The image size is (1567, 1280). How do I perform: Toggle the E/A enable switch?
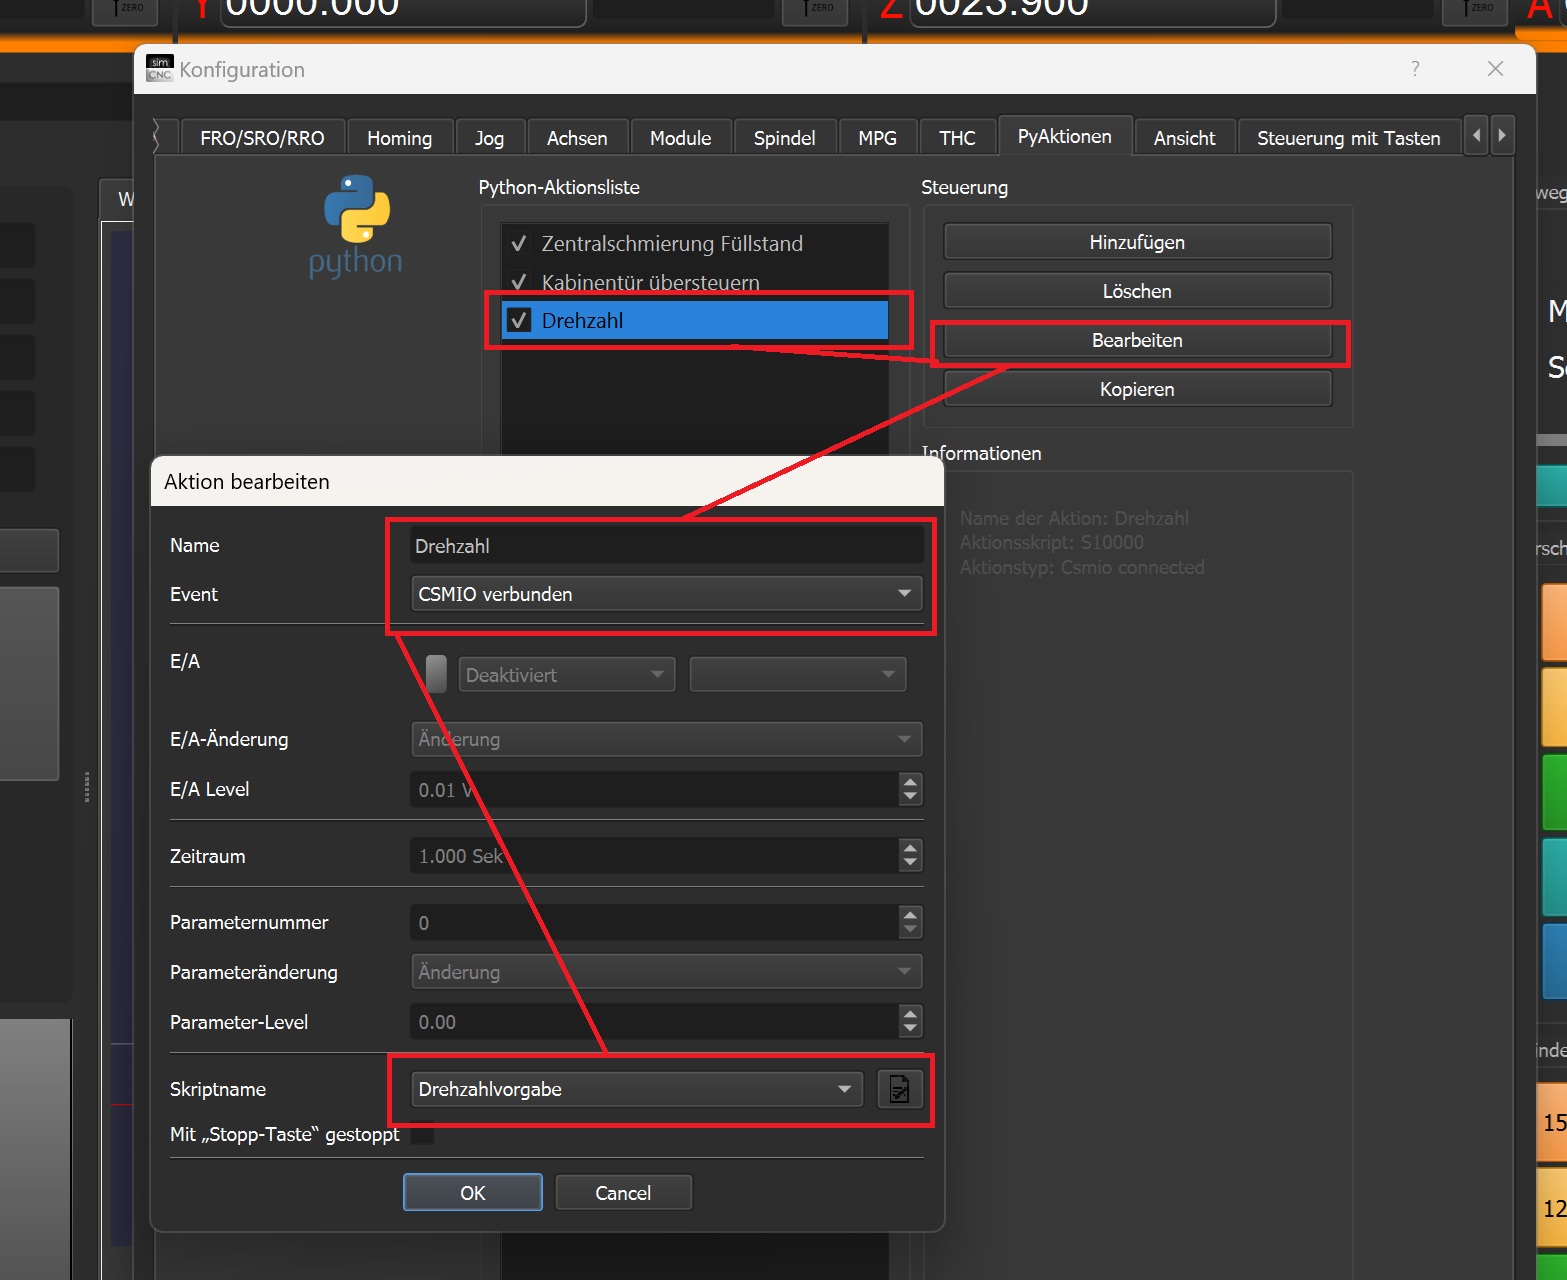coord(436,674)
